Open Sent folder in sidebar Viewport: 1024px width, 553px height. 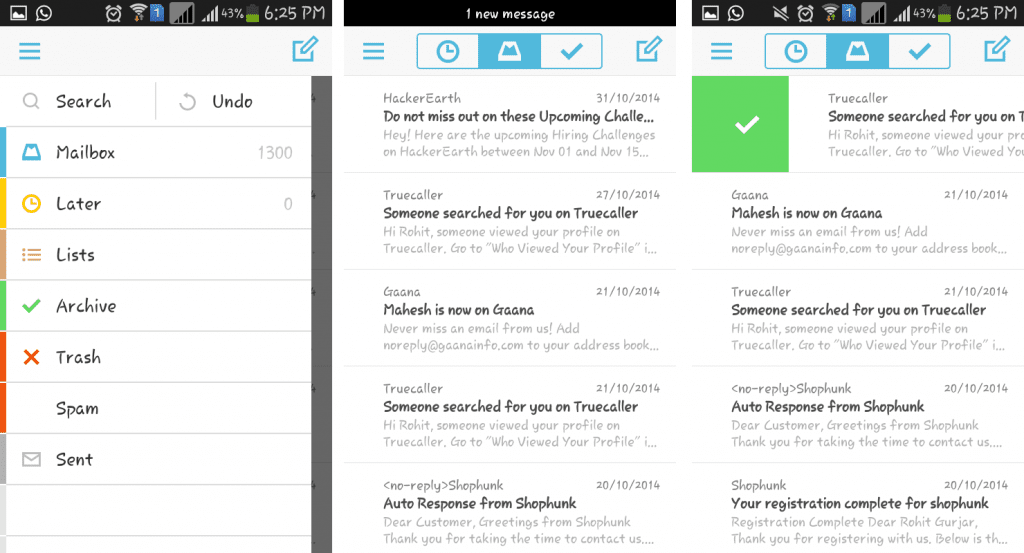[x=155, y=459]
